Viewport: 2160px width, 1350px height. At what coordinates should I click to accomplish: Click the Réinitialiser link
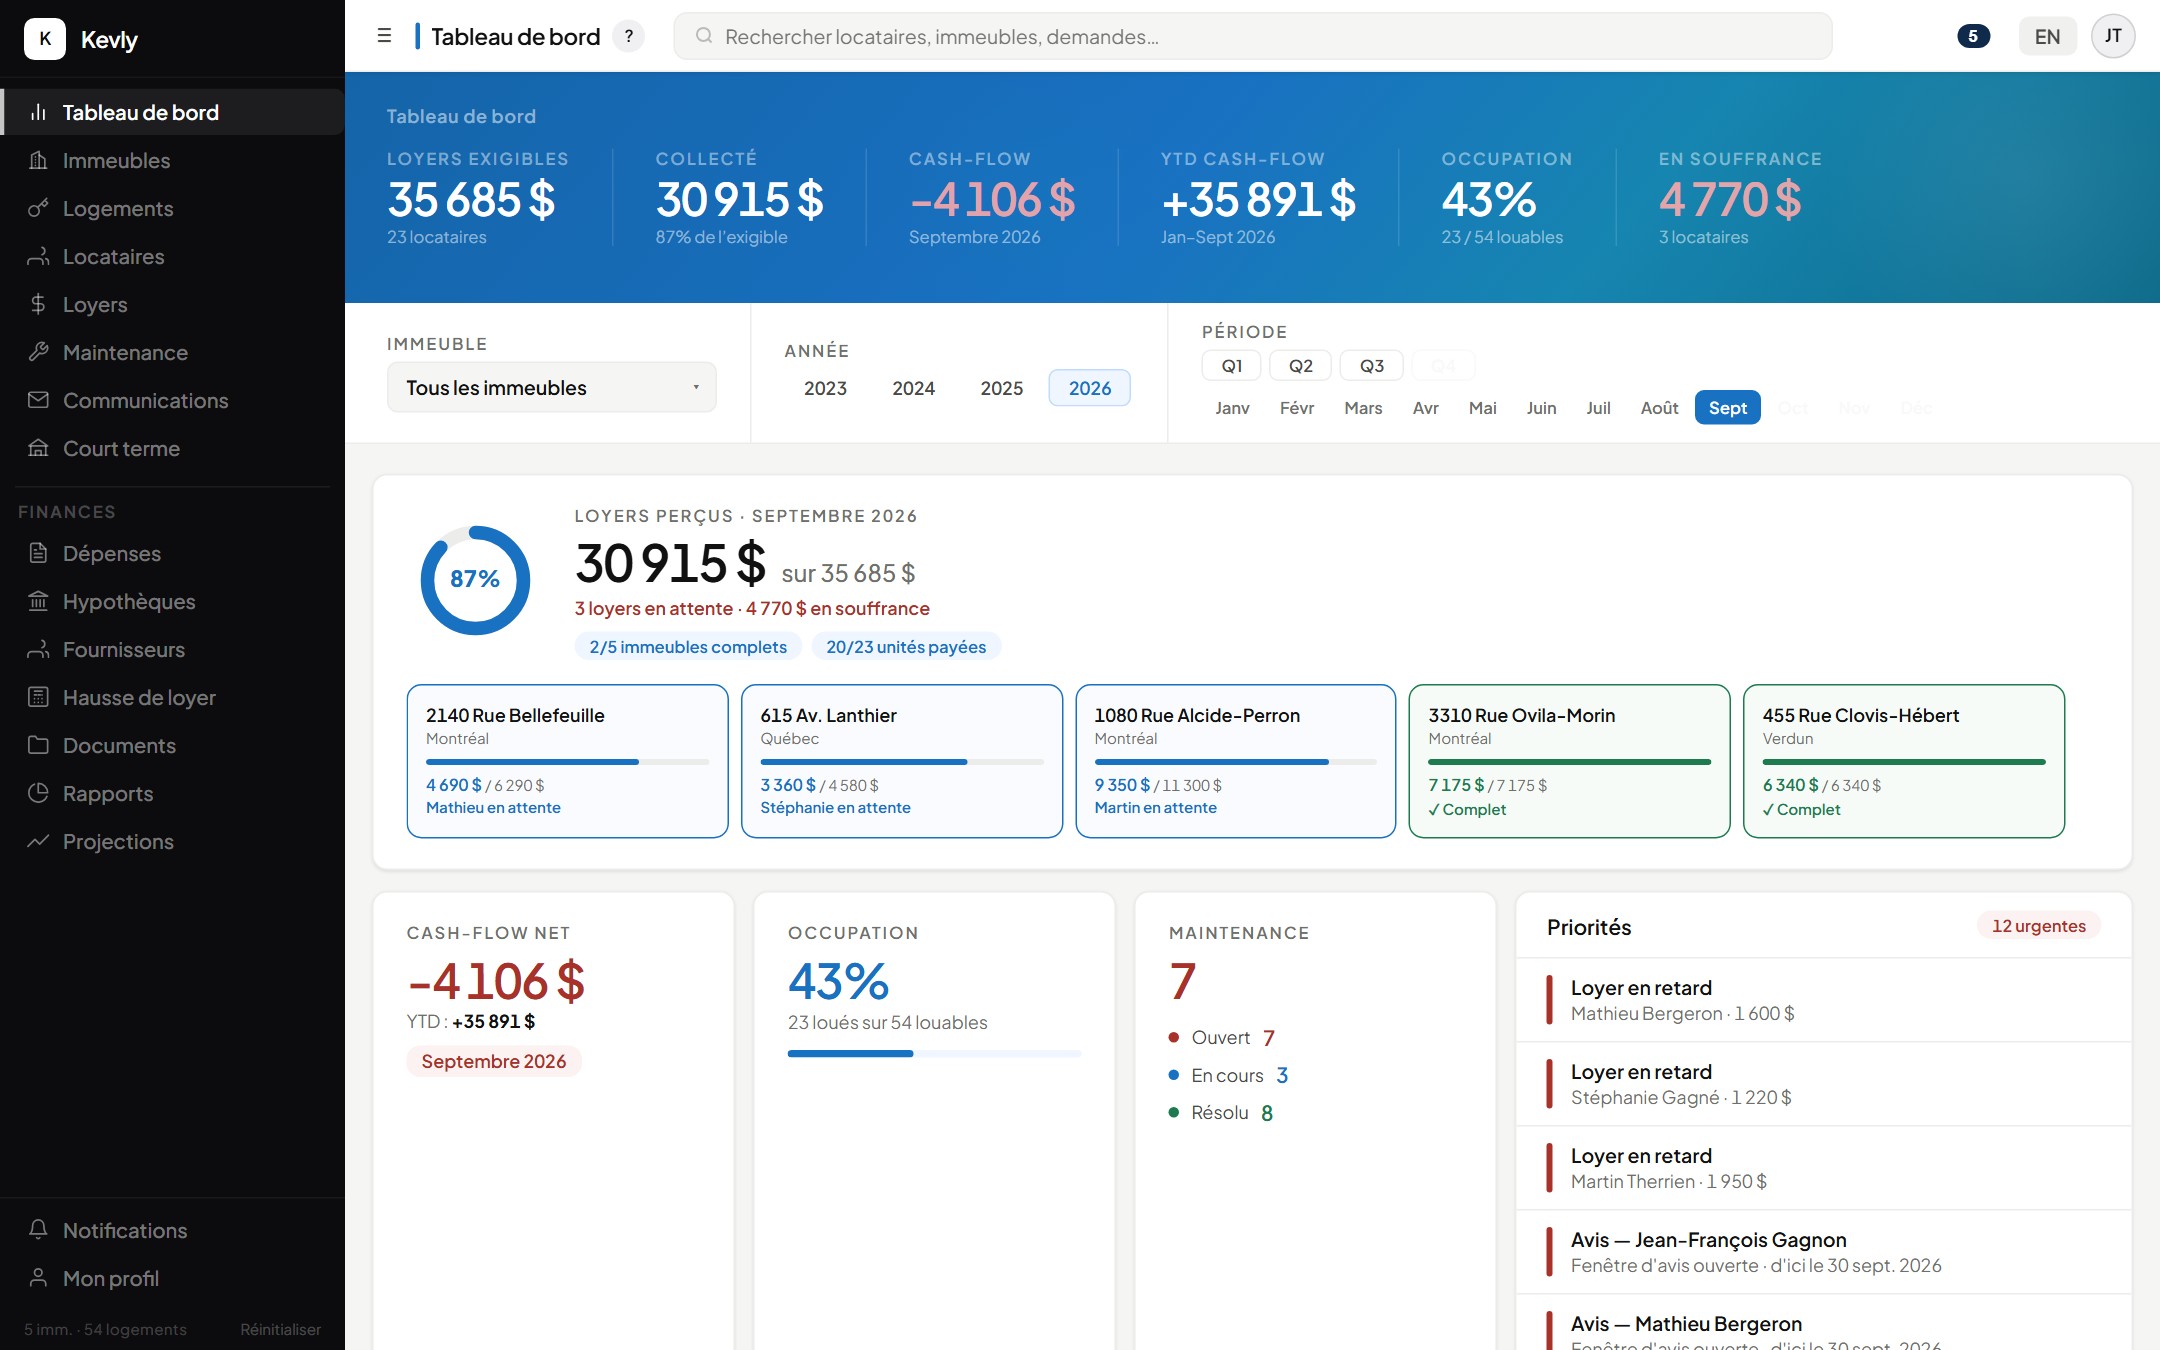(x=280, y=1329)
